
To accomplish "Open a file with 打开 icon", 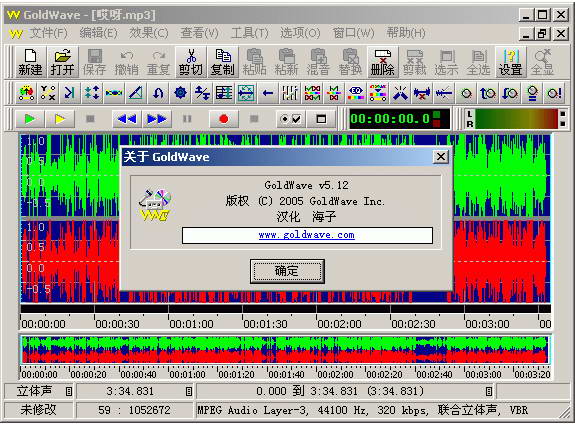I will click(x=62, y=62).
